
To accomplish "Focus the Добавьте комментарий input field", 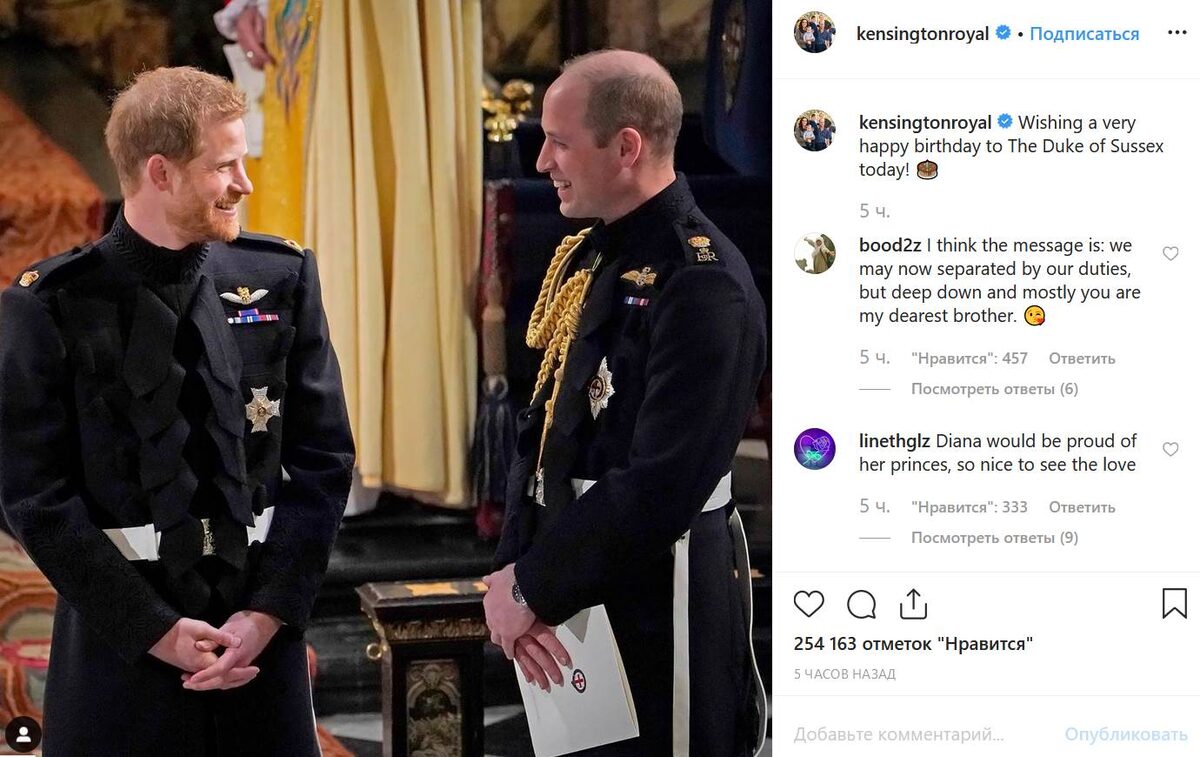I will [x=920, y=735].
